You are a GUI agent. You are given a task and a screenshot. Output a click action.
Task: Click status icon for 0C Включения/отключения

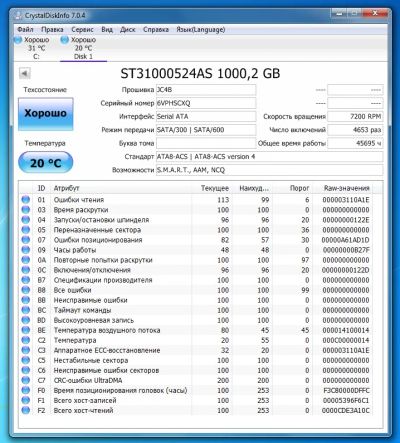click(x=26, y=270)
